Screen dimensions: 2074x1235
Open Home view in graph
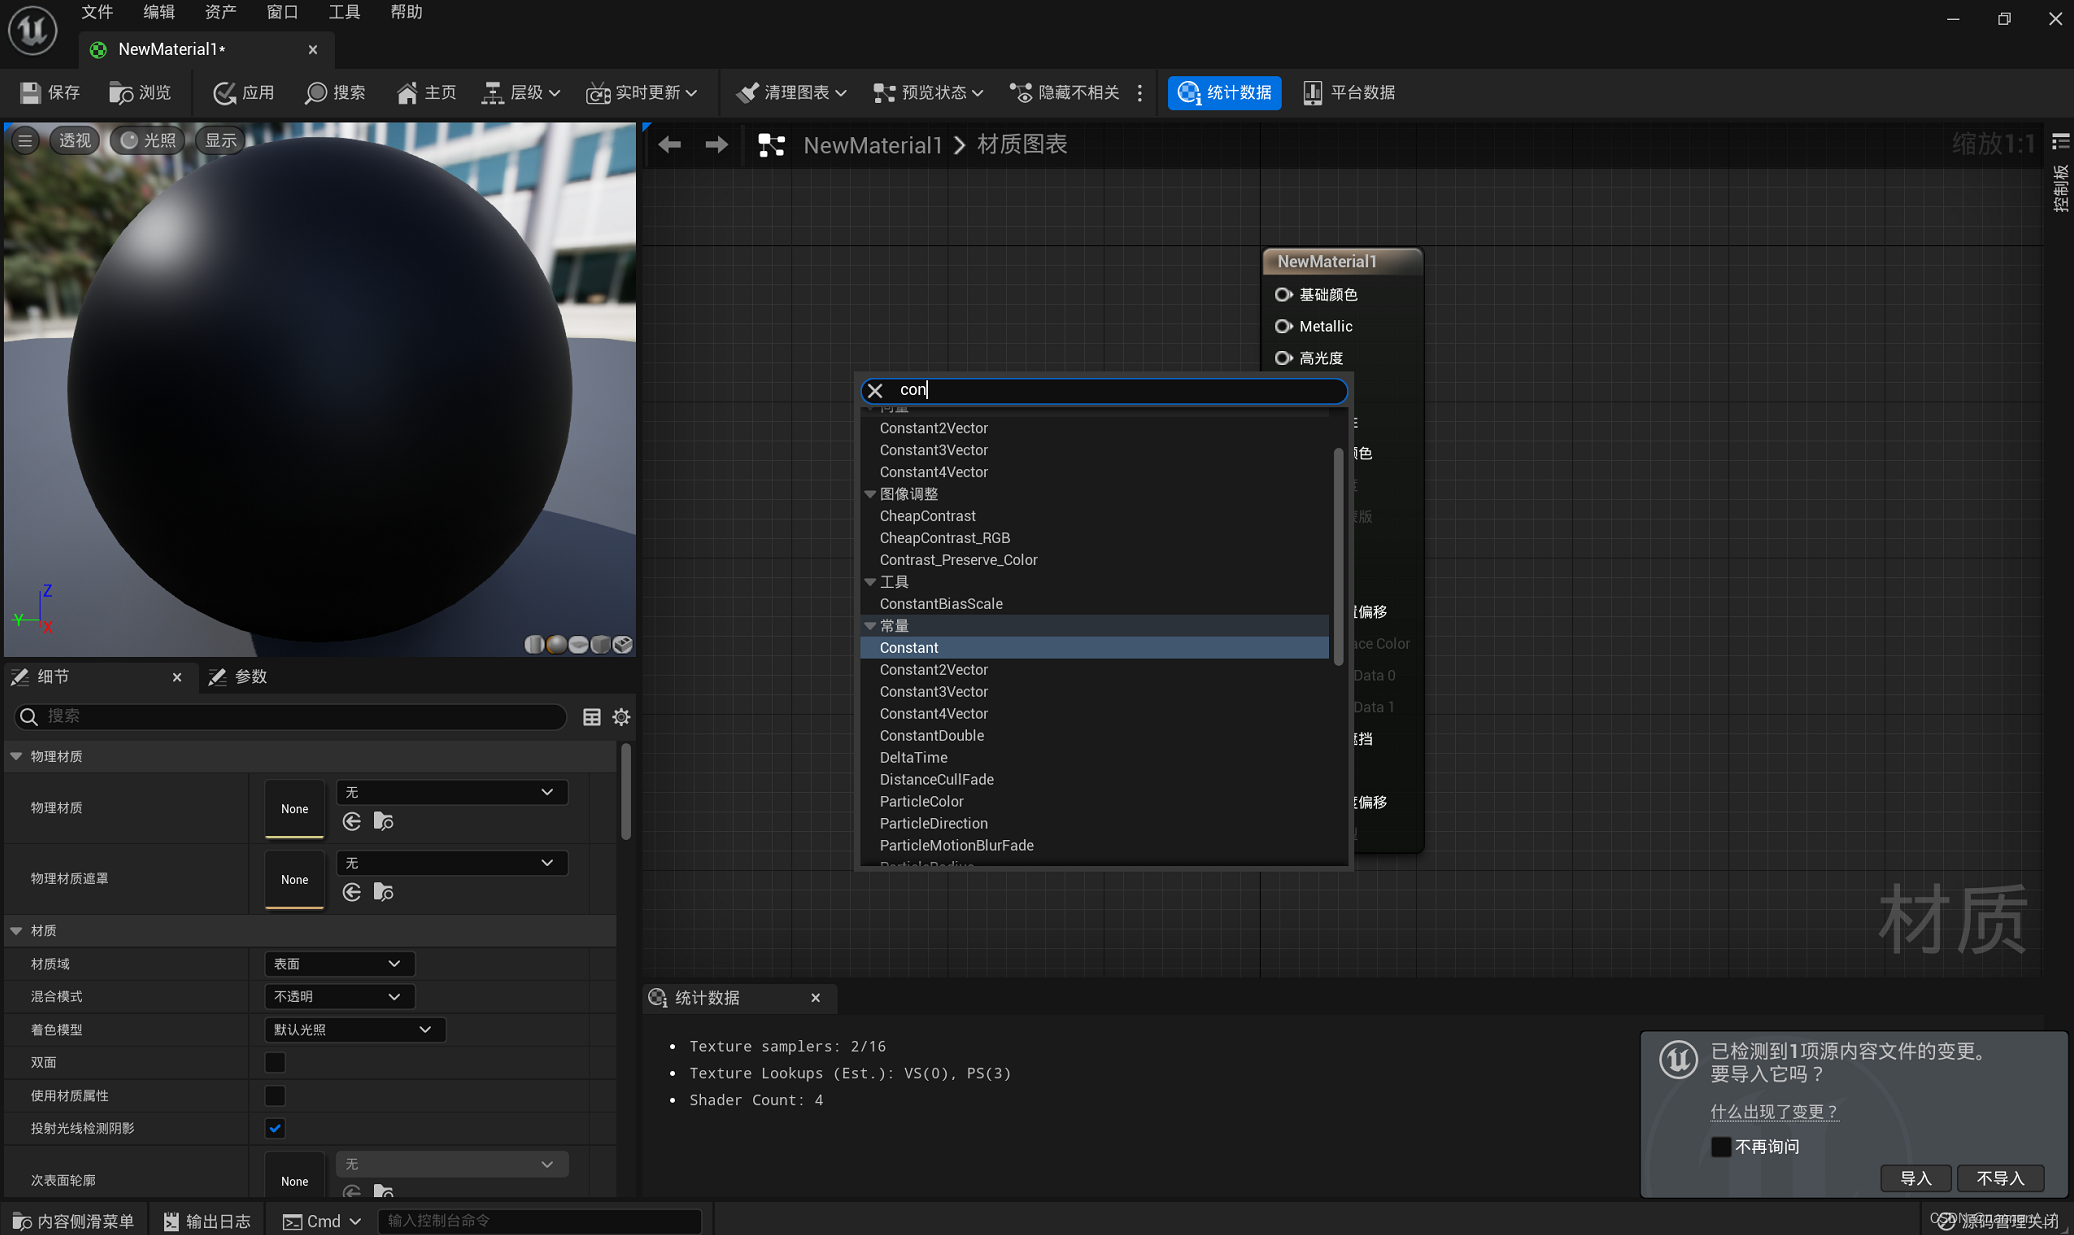425,92
